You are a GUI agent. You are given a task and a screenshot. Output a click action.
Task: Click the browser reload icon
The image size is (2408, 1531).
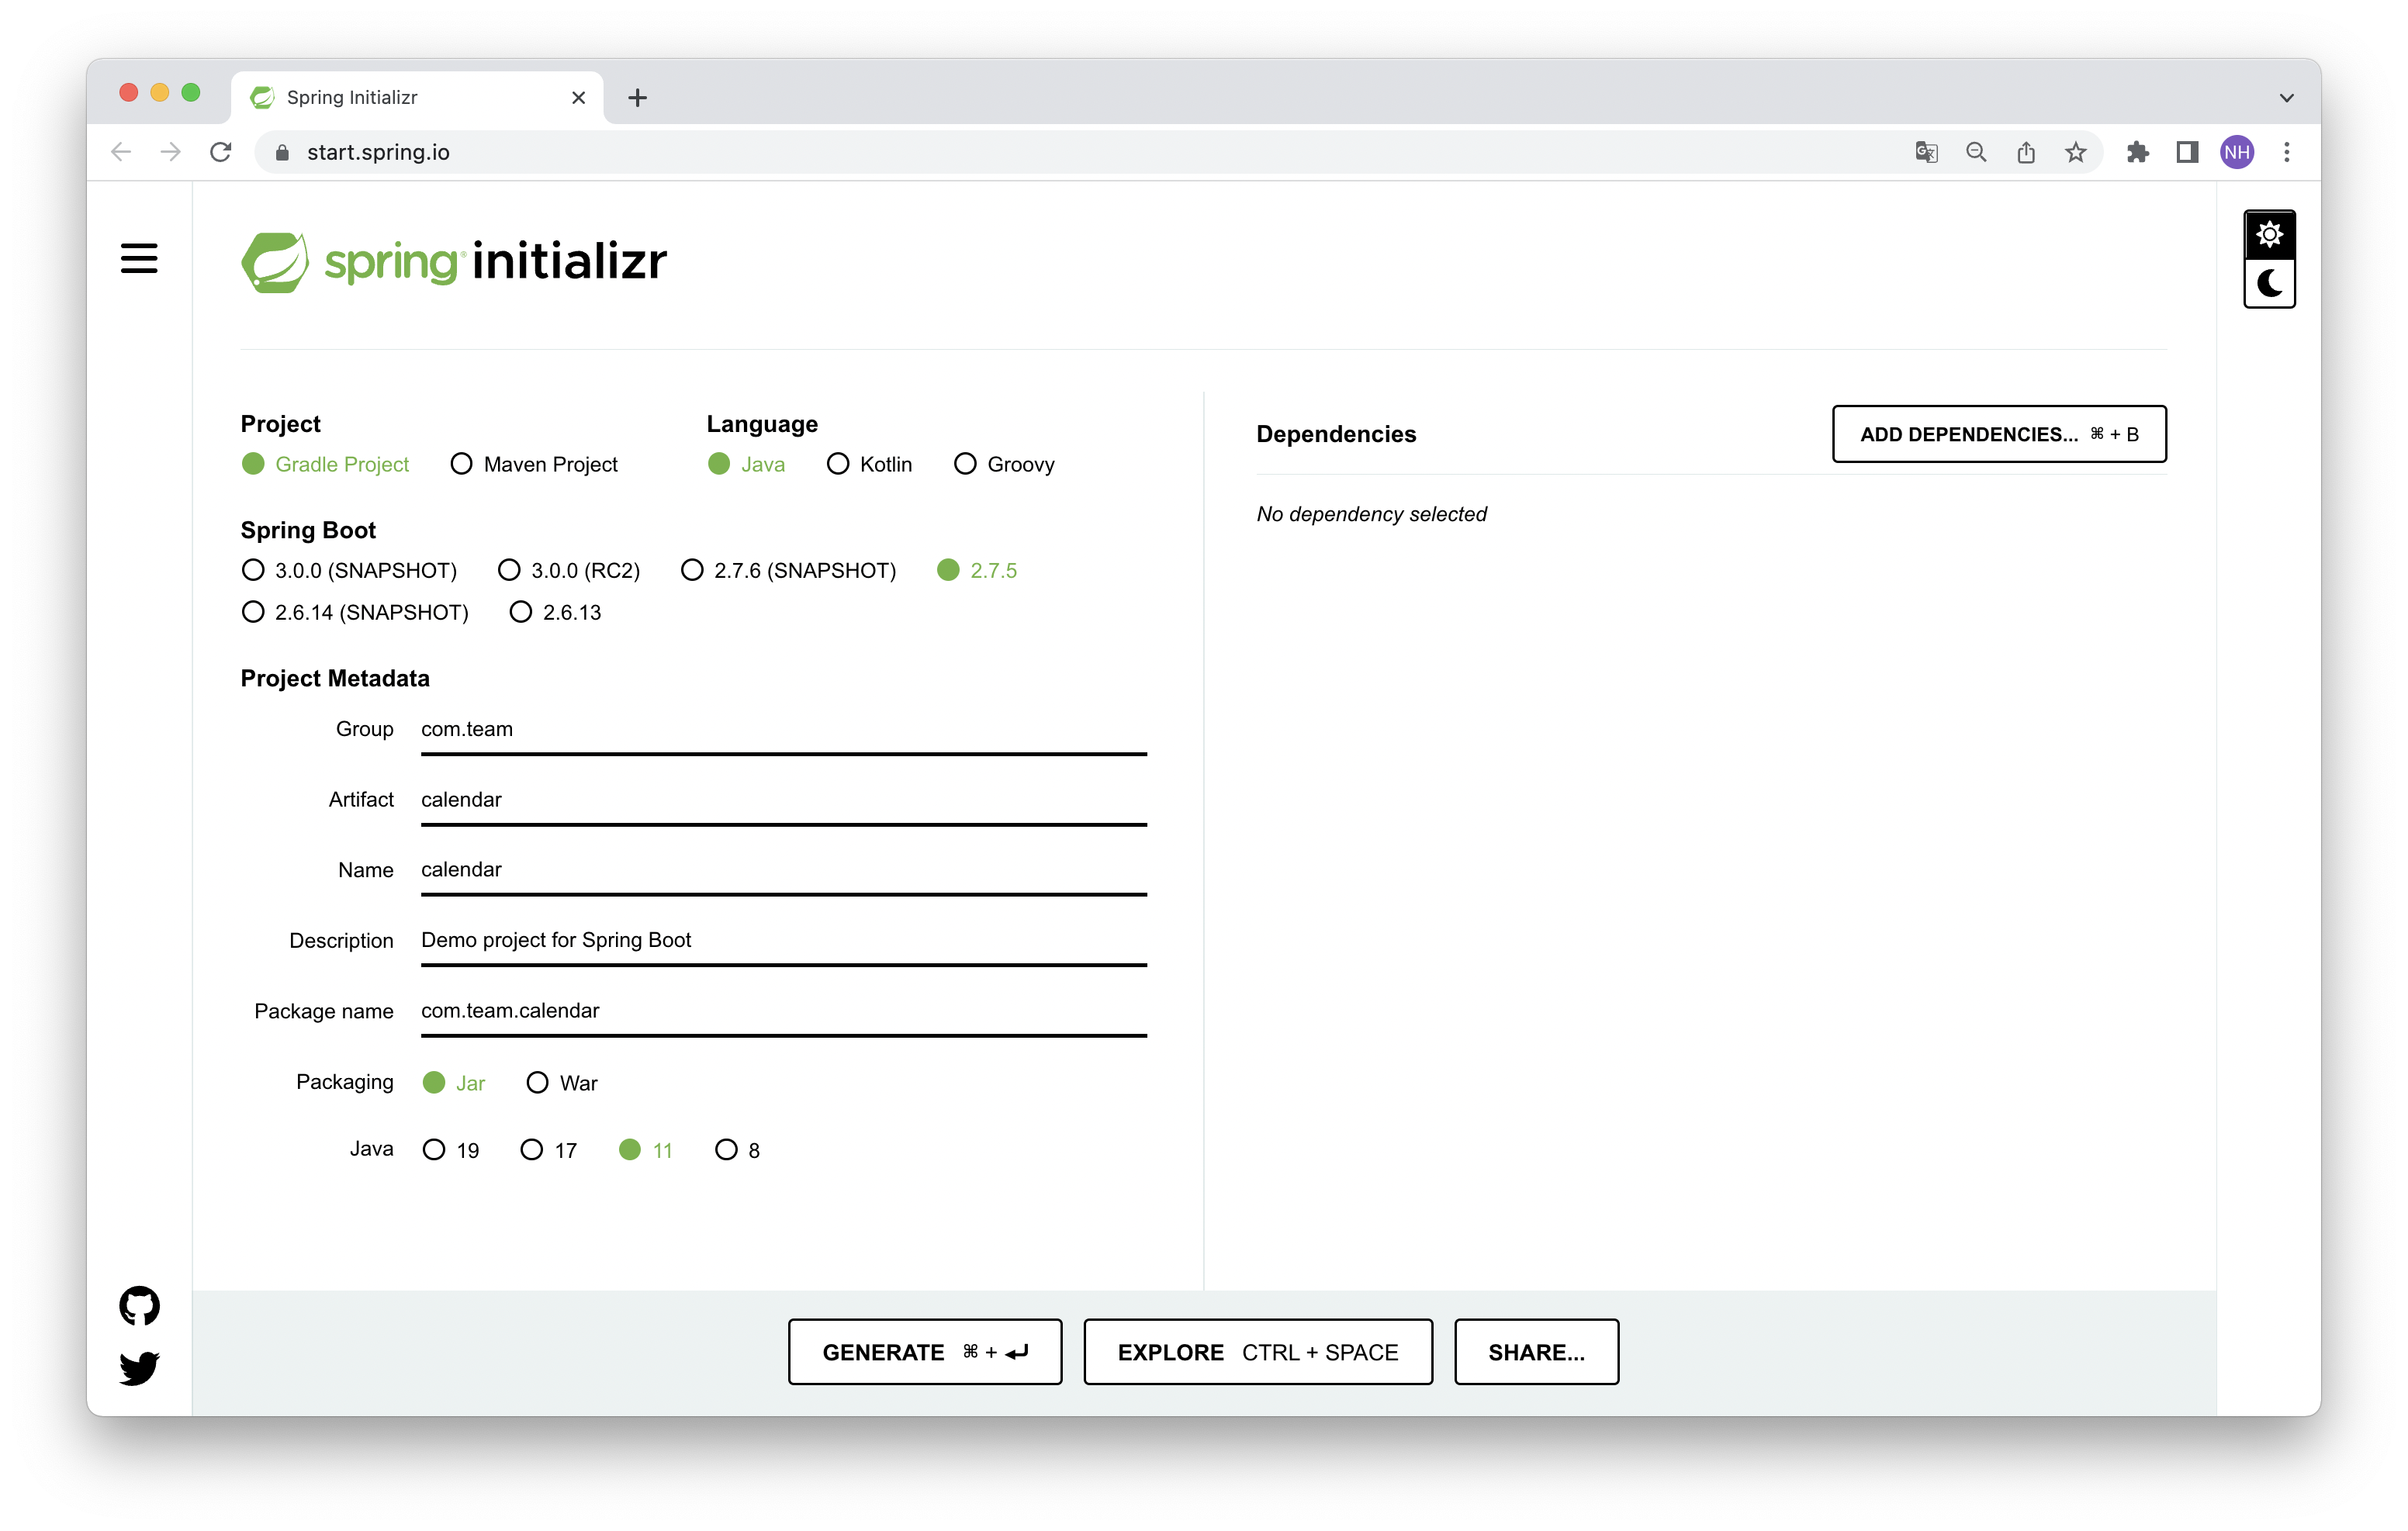click(221, 152)
